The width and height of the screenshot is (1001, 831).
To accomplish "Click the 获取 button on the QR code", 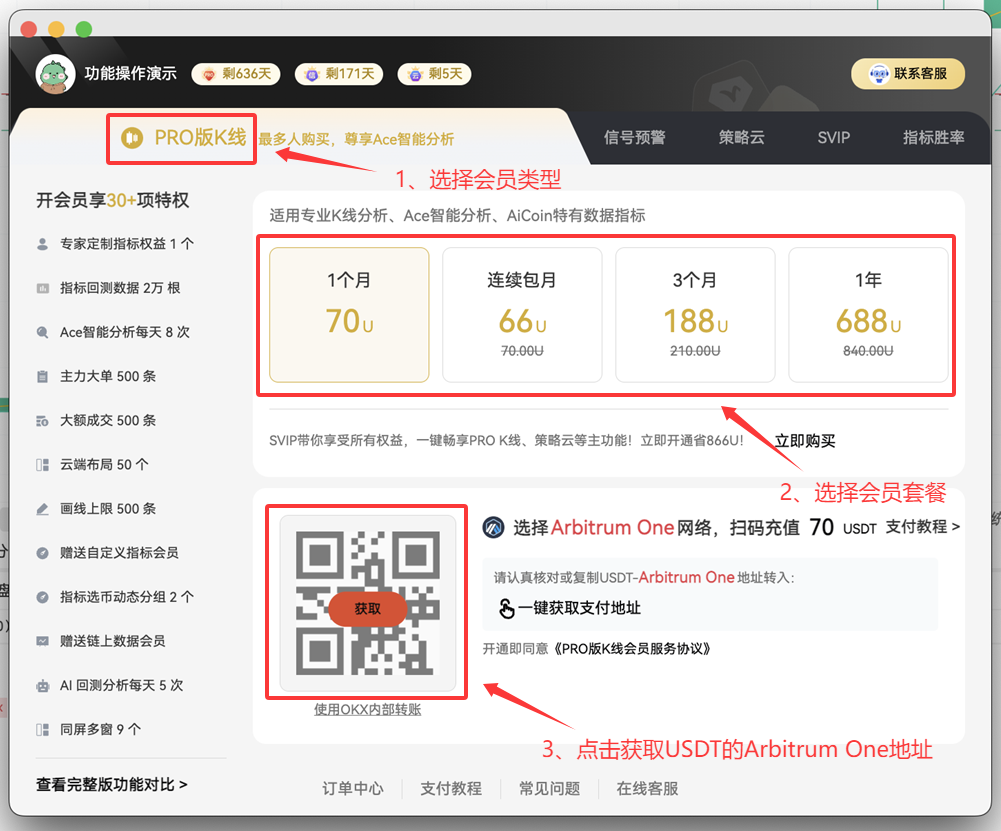I will coord(366,607).
